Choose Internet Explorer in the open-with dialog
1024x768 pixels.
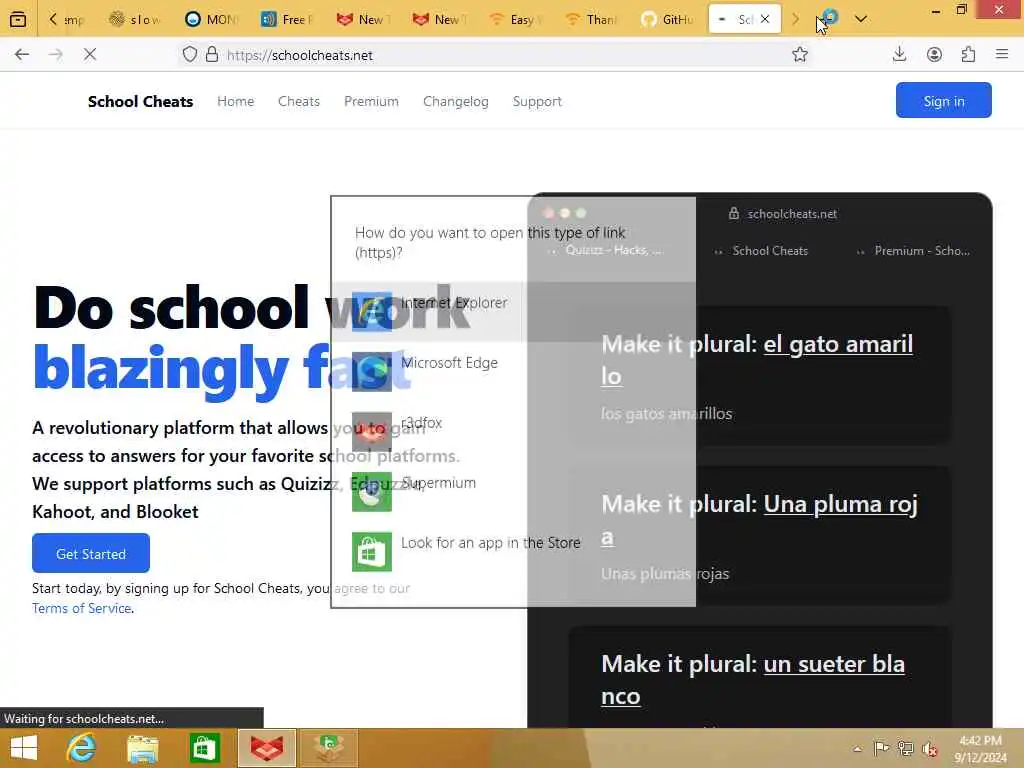pyautogui.click(x=513, y=312)
